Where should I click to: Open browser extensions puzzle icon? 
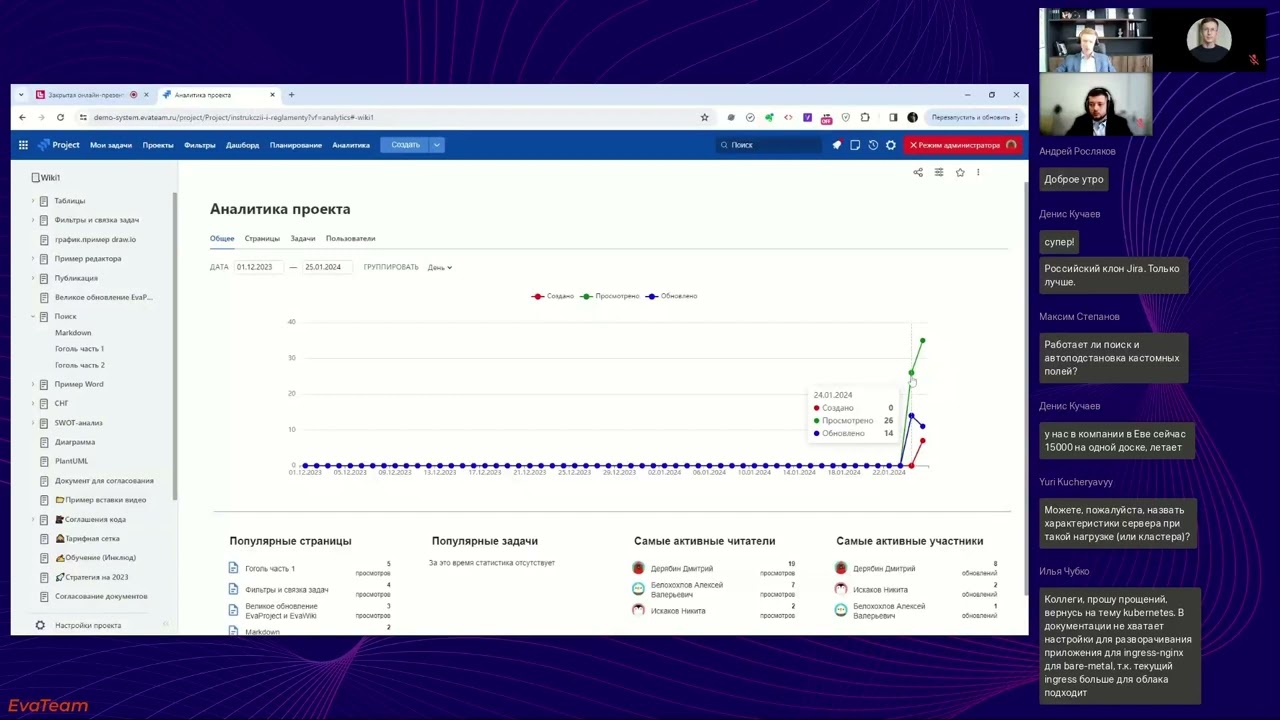pos(865,117)
